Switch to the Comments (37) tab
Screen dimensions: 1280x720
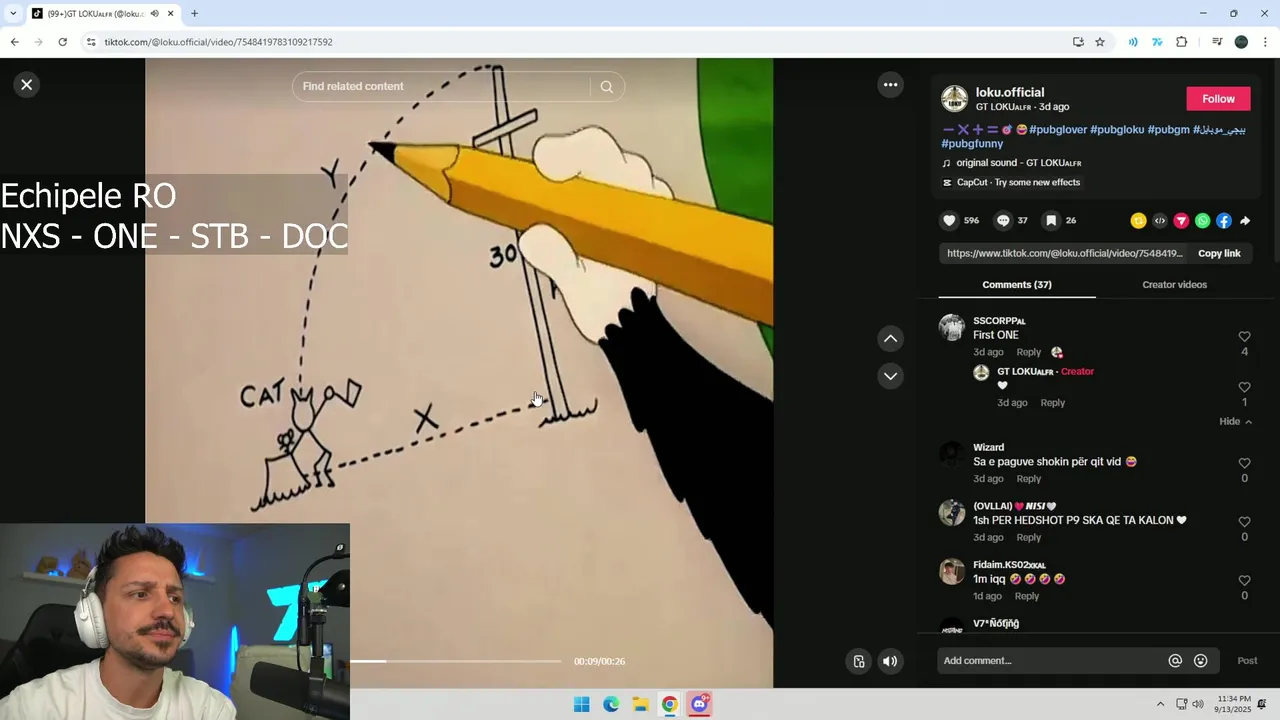(x=1016, y=285)
